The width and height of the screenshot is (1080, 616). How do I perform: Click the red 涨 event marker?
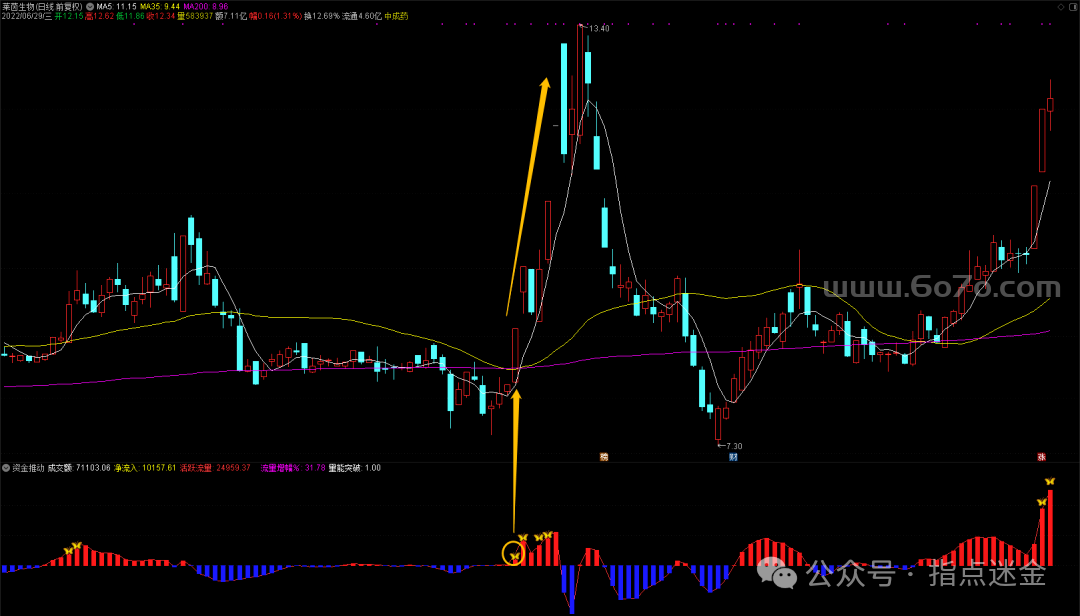[x=1041, y=457]
